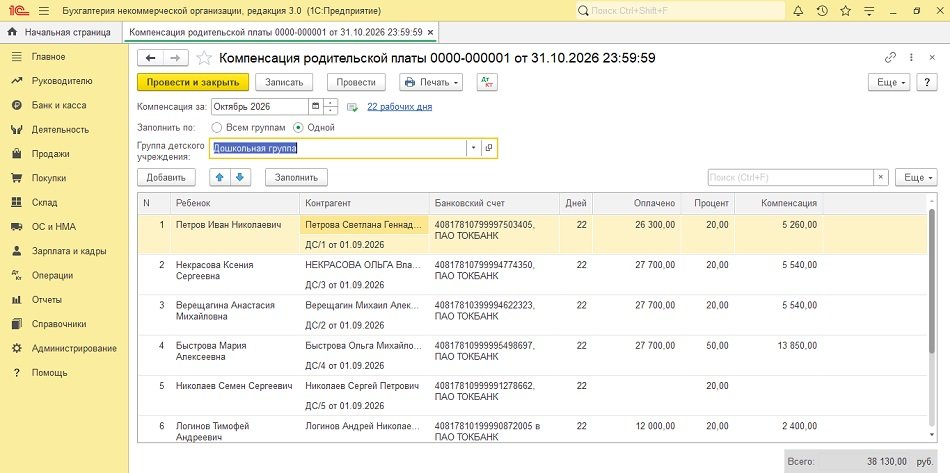Clear table search field with X
The image size is (950, 473).
[x=881, y=177]
